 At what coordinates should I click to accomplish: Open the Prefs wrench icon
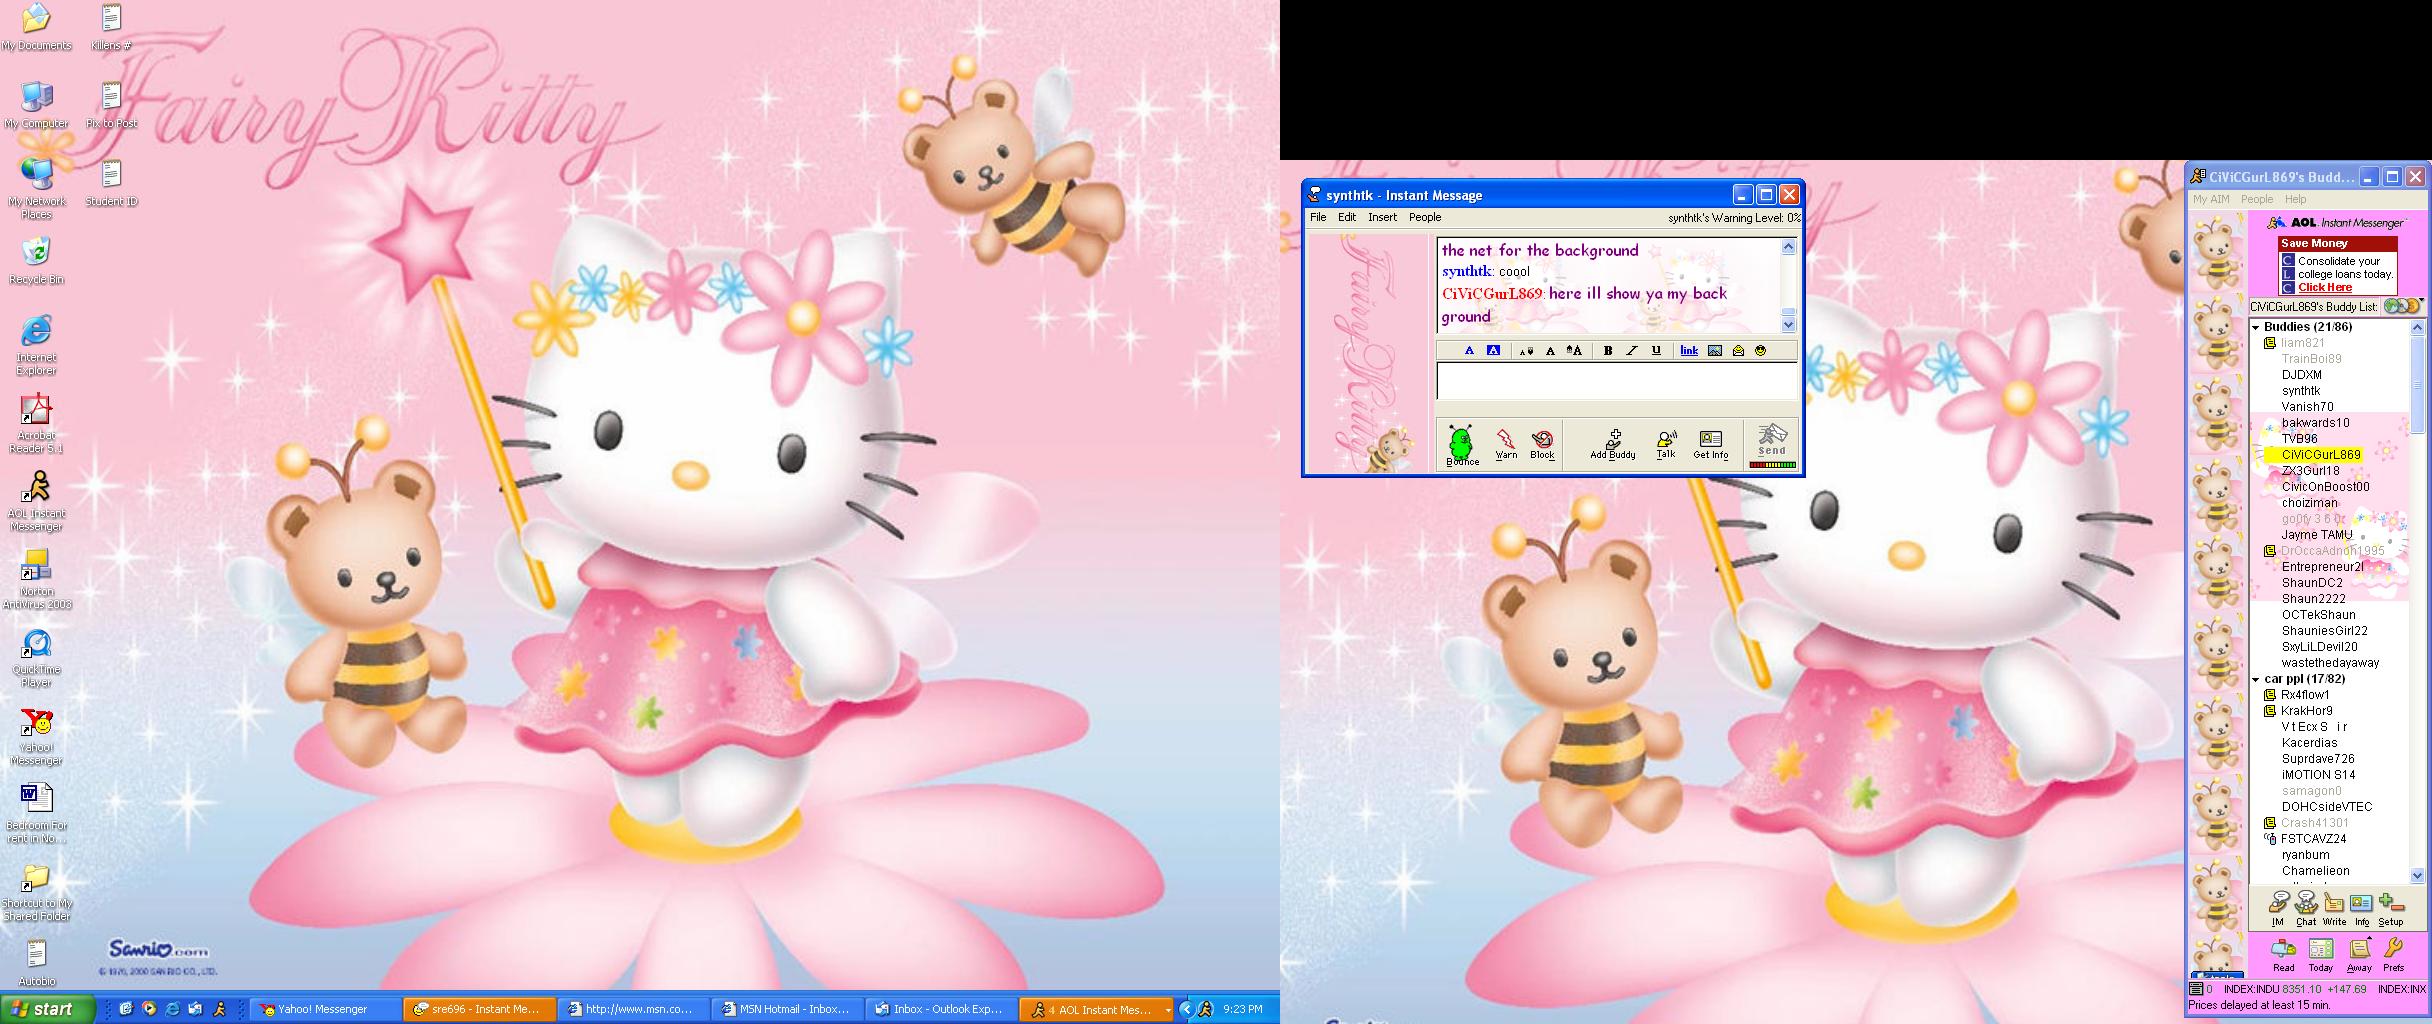pos(2393,953)
